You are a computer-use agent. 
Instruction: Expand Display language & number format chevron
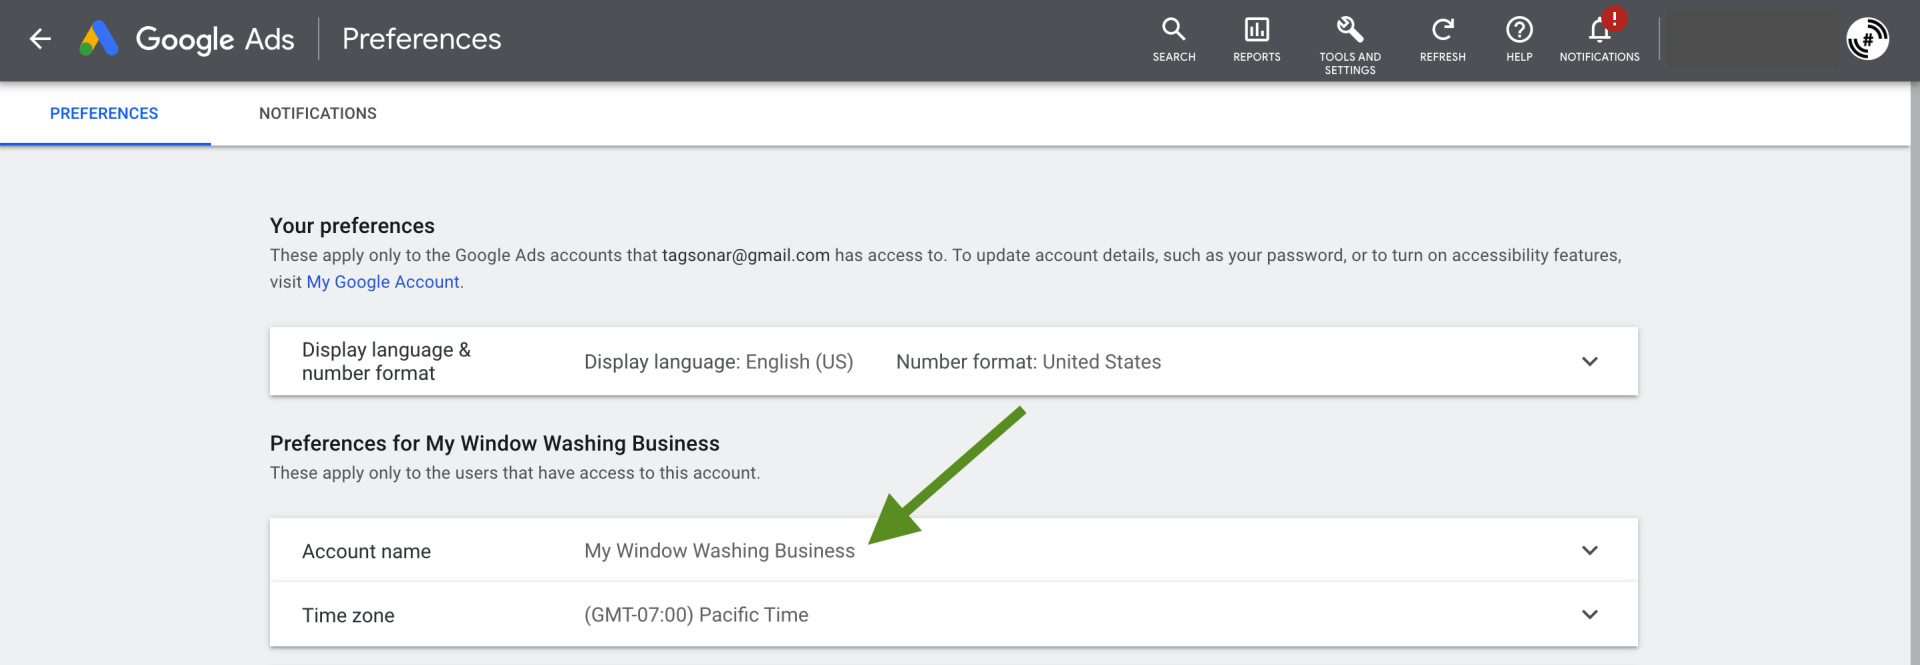(1590, 361)
